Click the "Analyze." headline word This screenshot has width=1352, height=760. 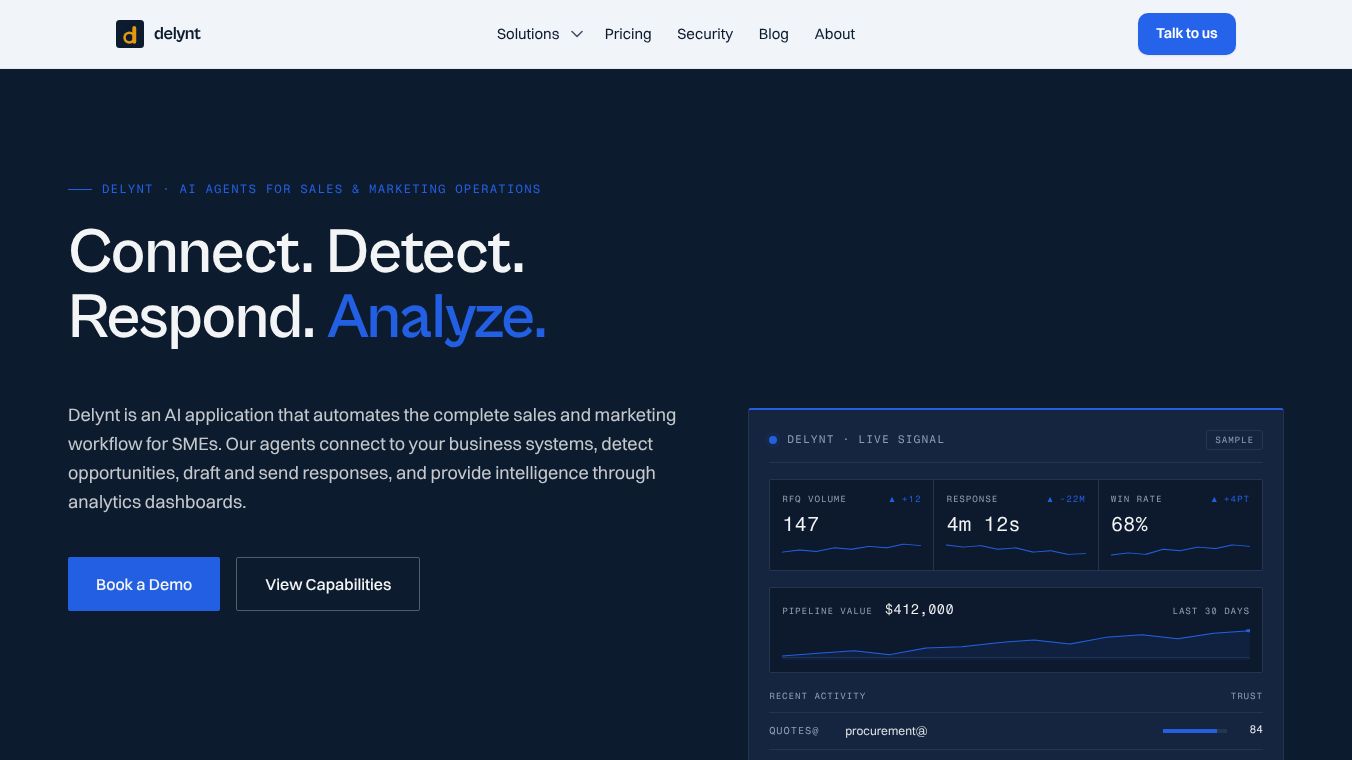[437, 317]
